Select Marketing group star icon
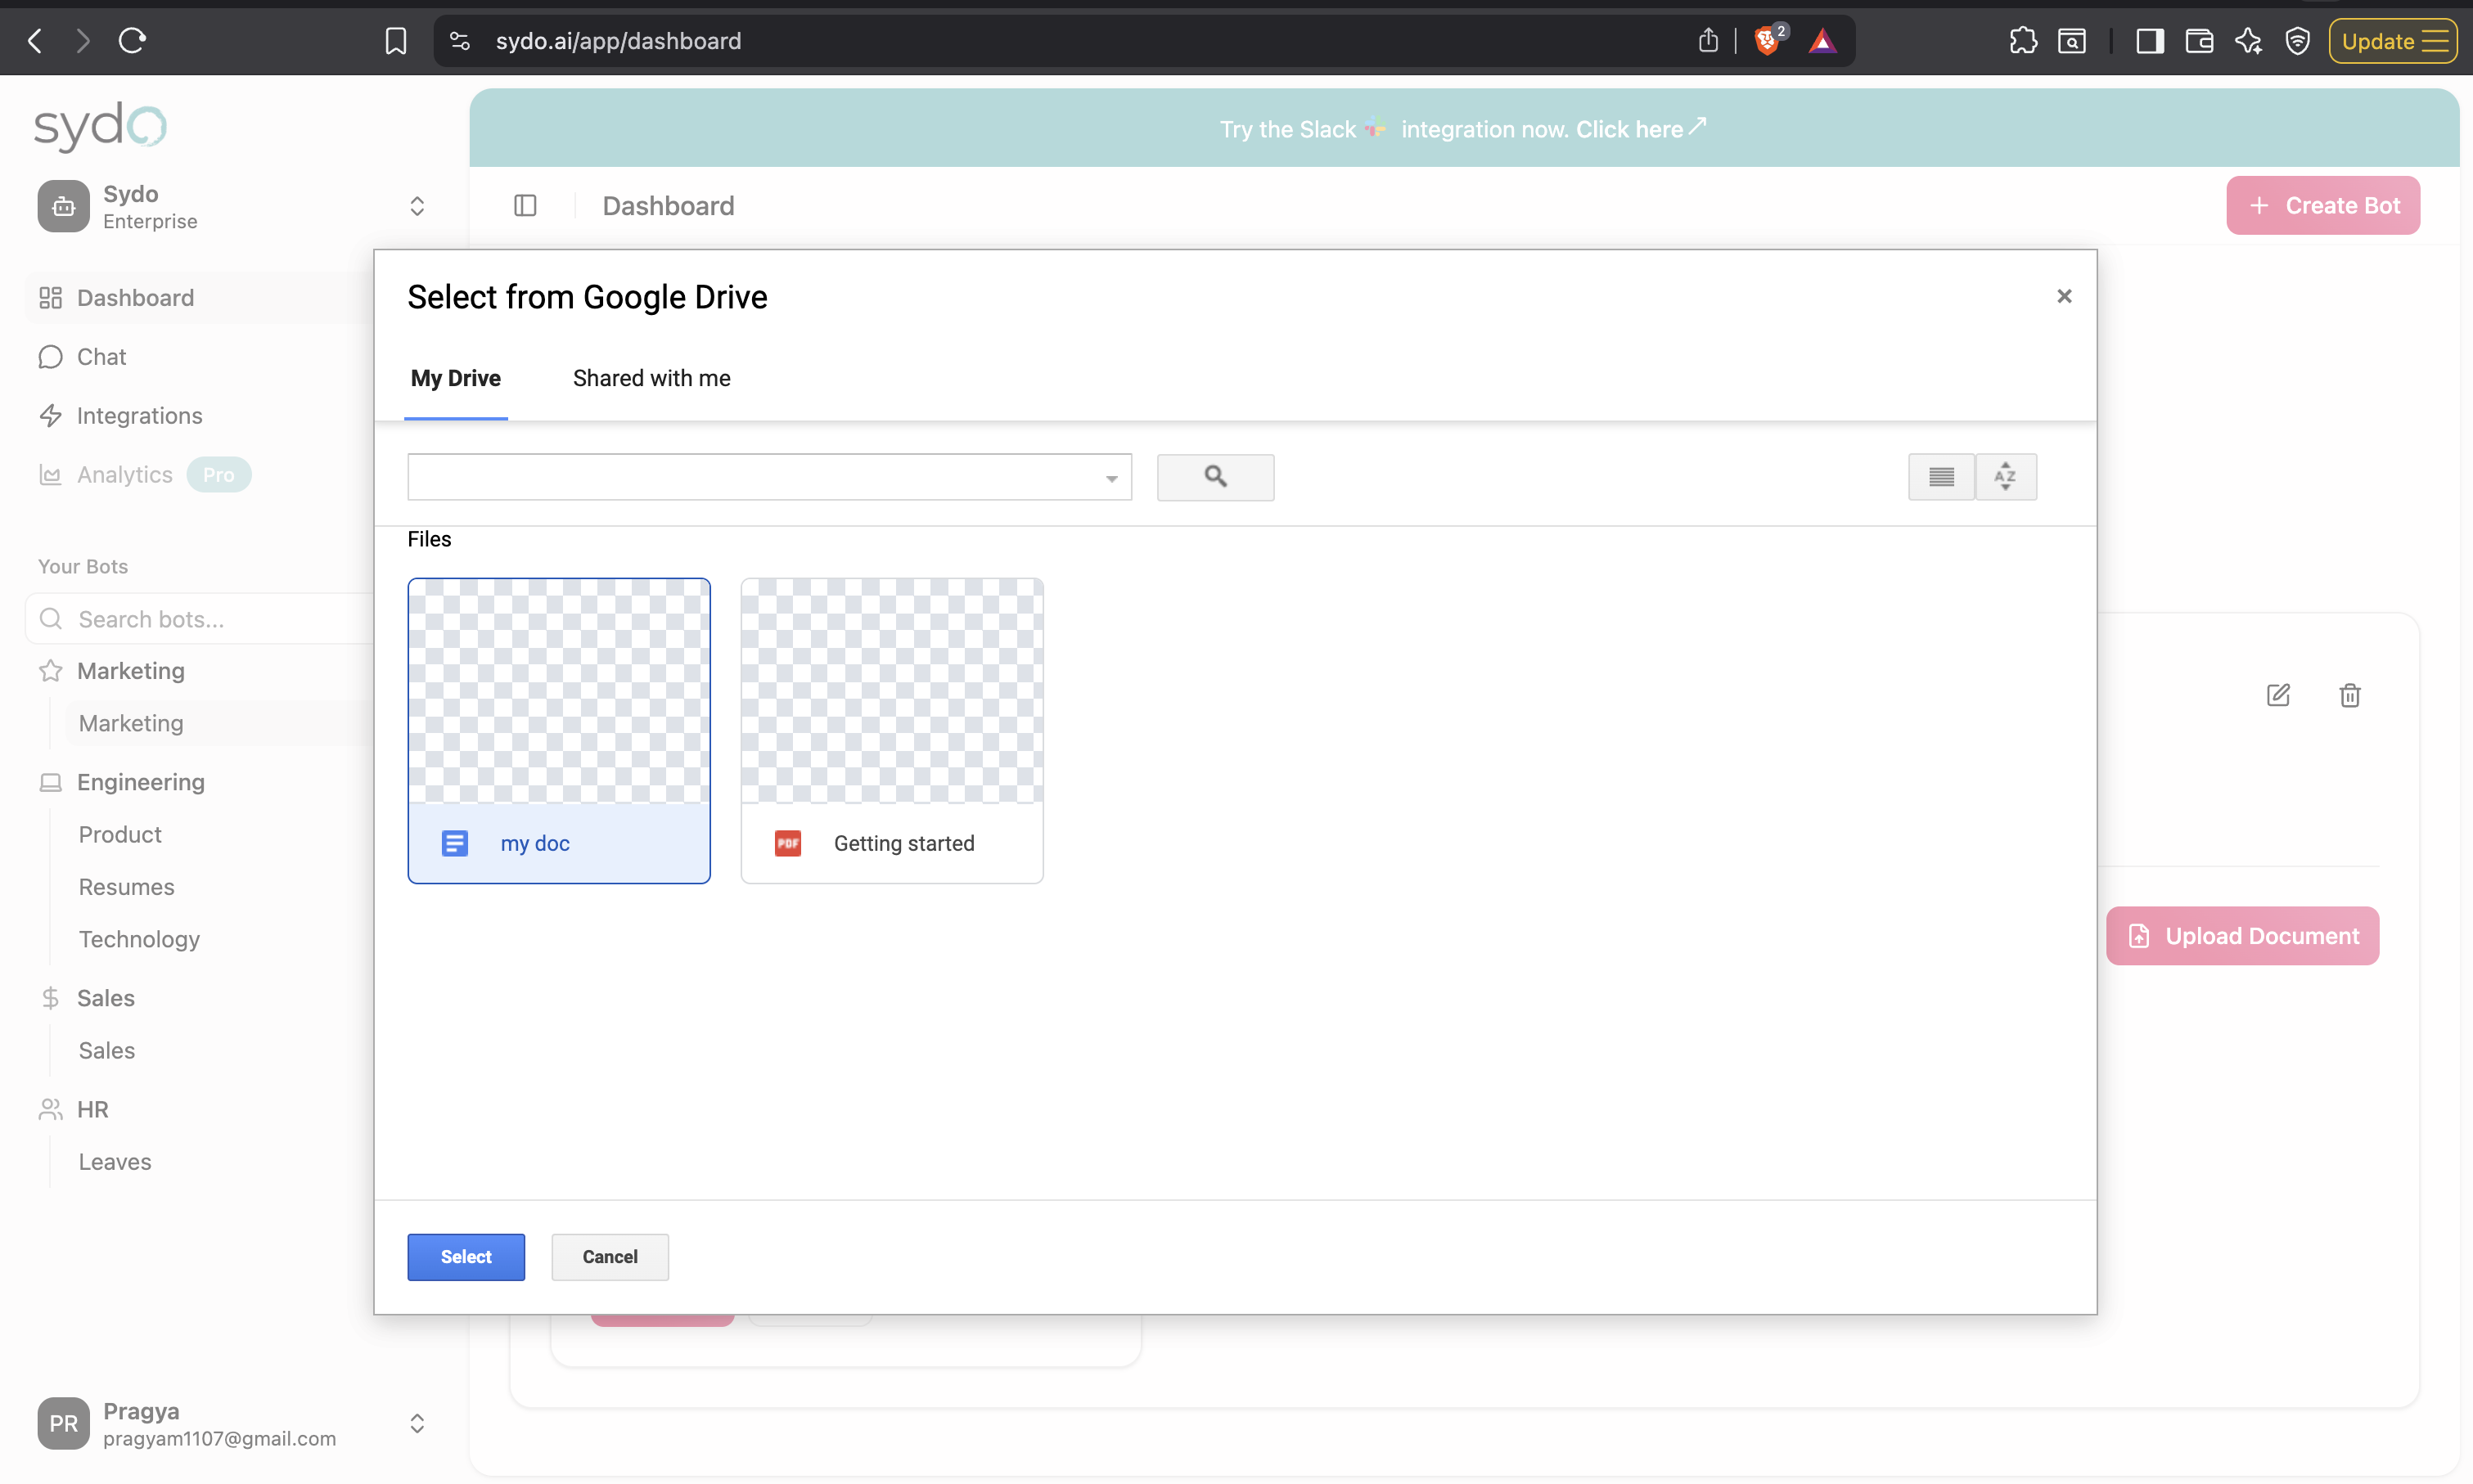The width and height of the screenshot is (2473, 1484). [50, 671]
